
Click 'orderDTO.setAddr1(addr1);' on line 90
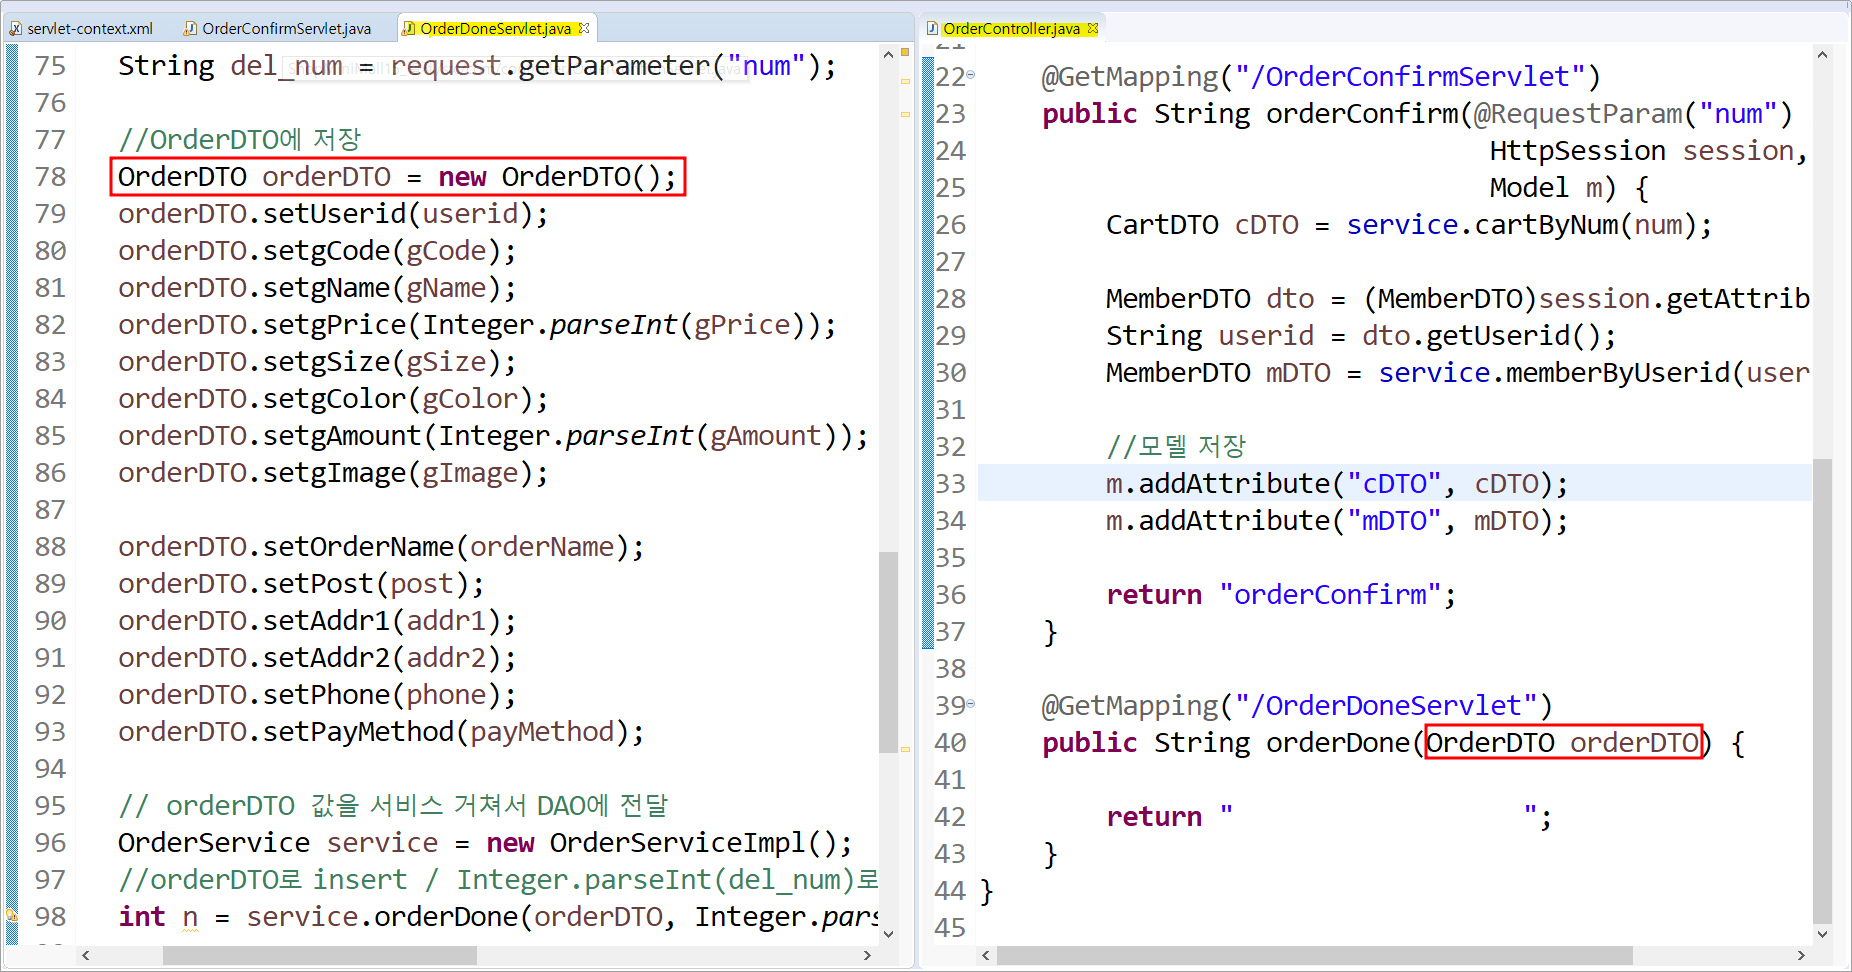(317, 621)
